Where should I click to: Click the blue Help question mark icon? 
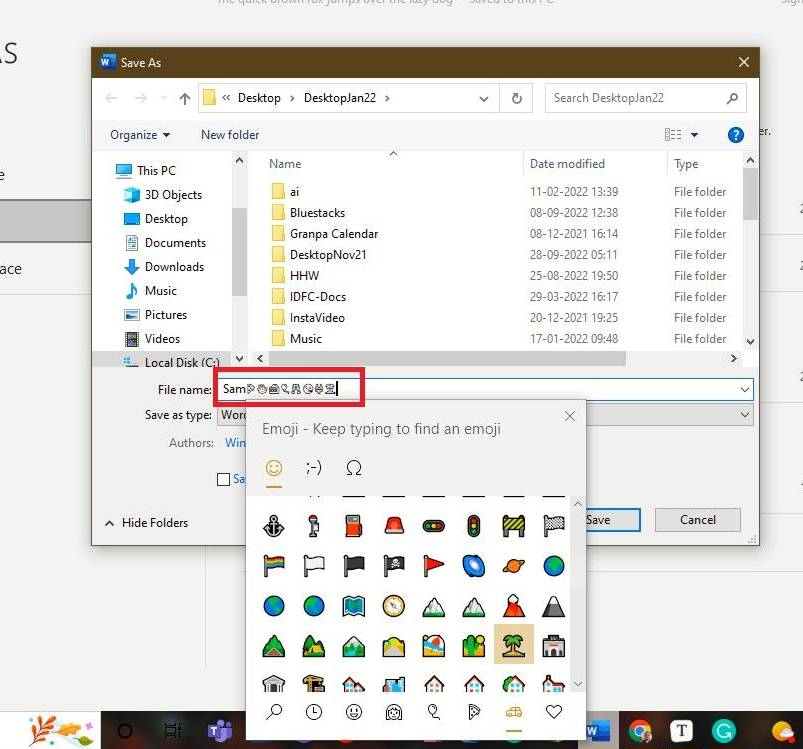pyautogui.click(x=736, y=135)
